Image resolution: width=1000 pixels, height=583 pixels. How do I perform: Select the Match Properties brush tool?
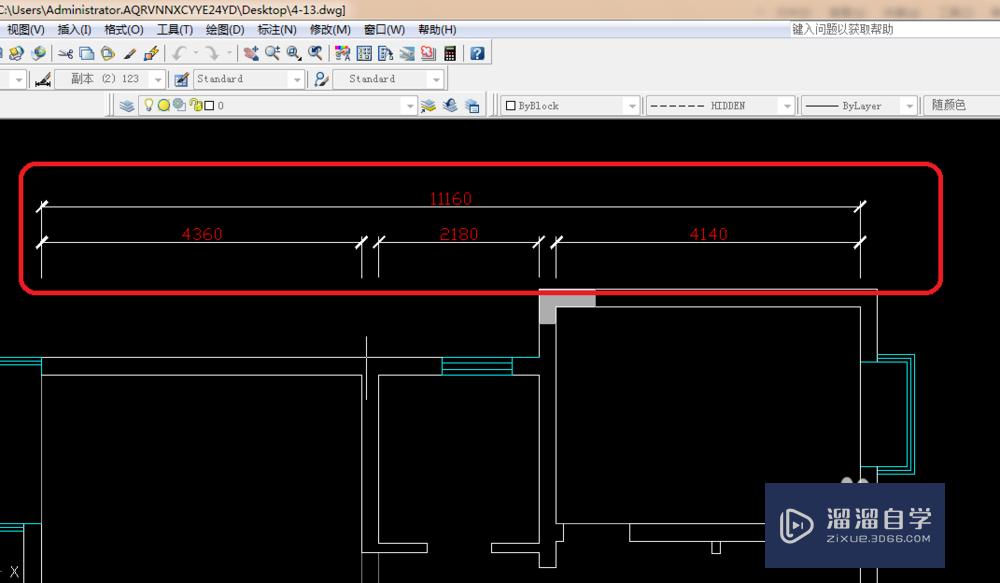[x=129, y=54]
